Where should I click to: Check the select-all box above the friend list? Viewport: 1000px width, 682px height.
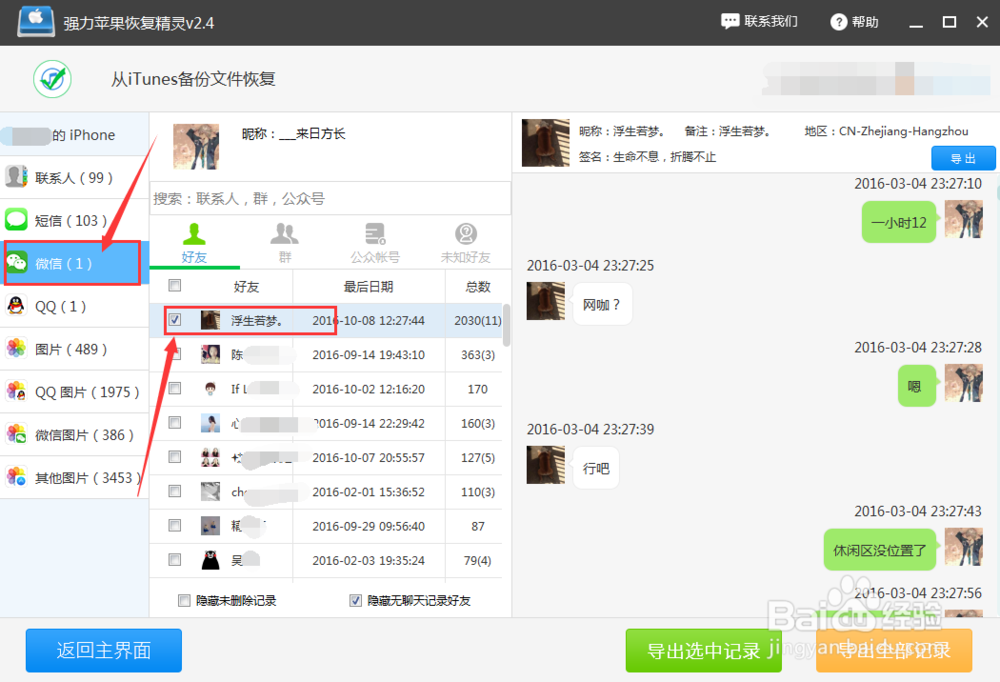pyautogui.click(x=175, y=285)
